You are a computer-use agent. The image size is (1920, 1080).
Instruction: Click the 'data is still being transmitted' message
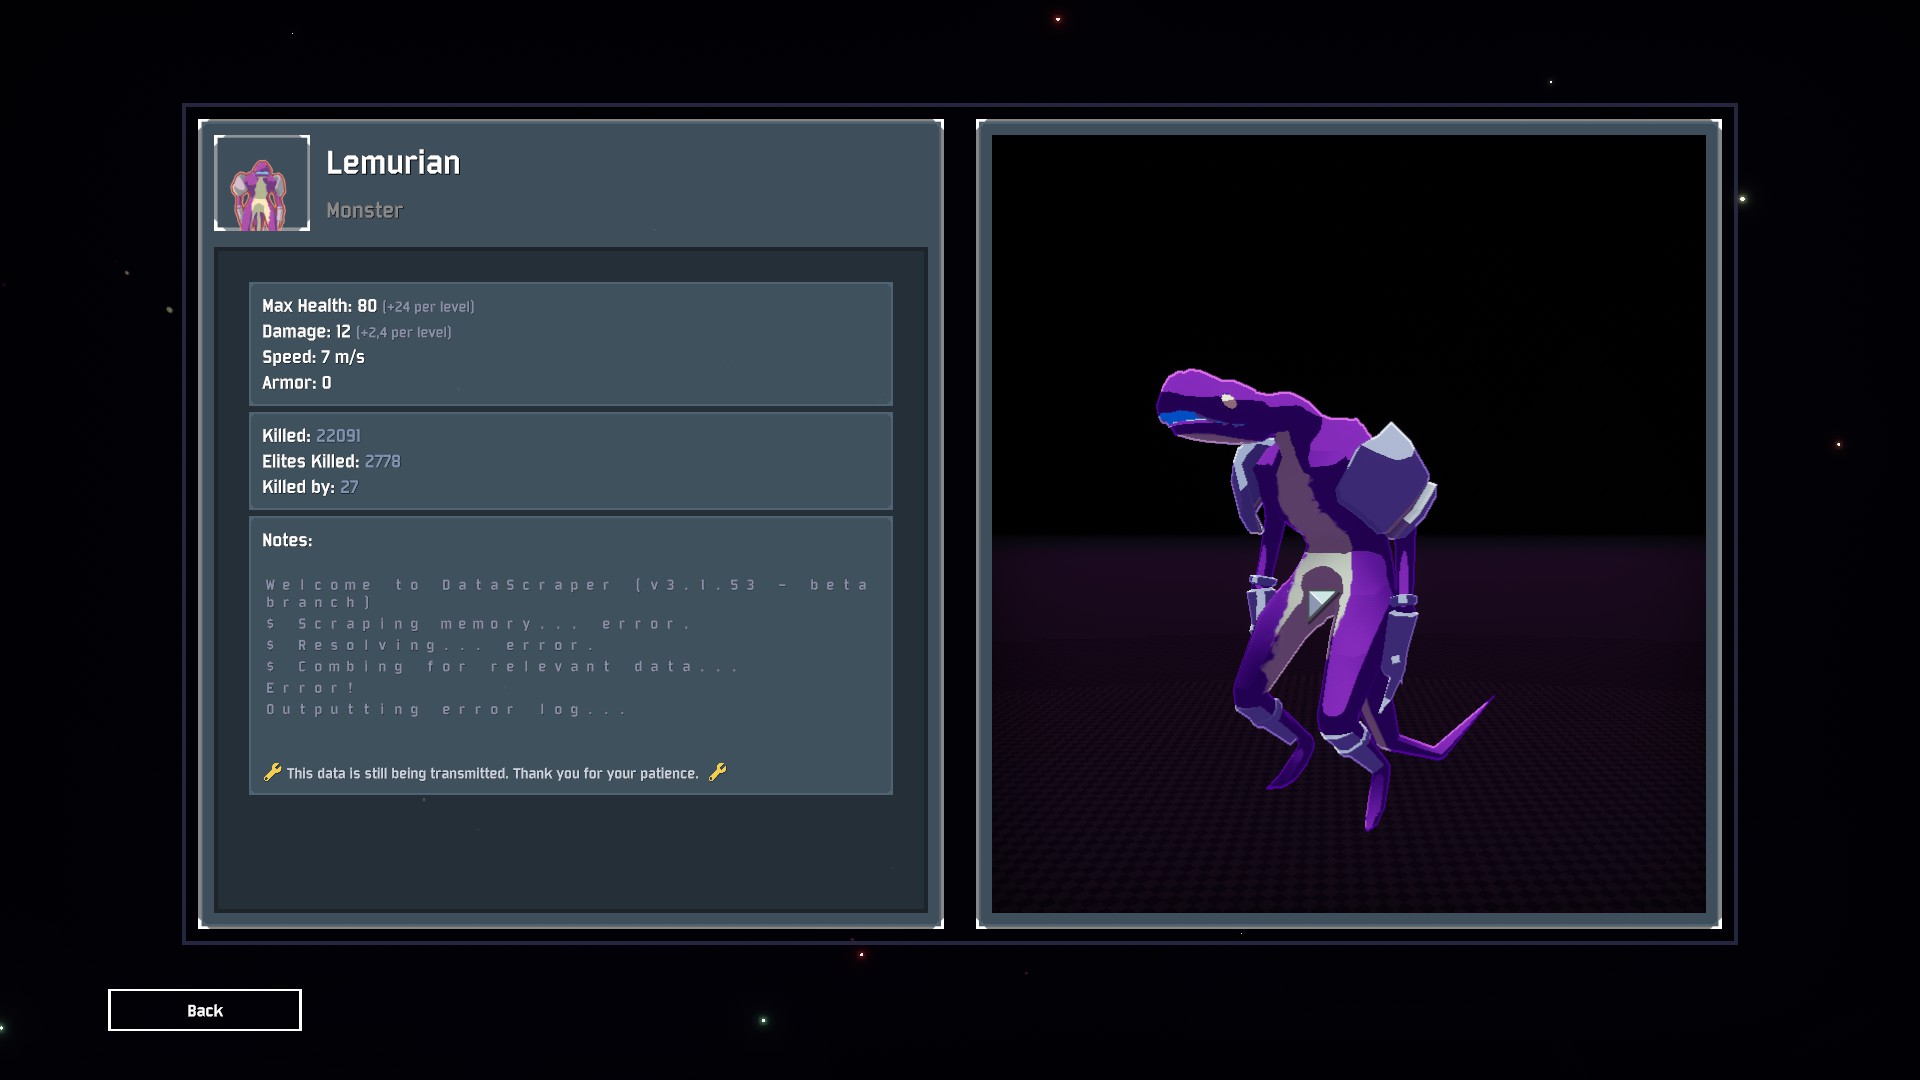(x=492, y=773)
